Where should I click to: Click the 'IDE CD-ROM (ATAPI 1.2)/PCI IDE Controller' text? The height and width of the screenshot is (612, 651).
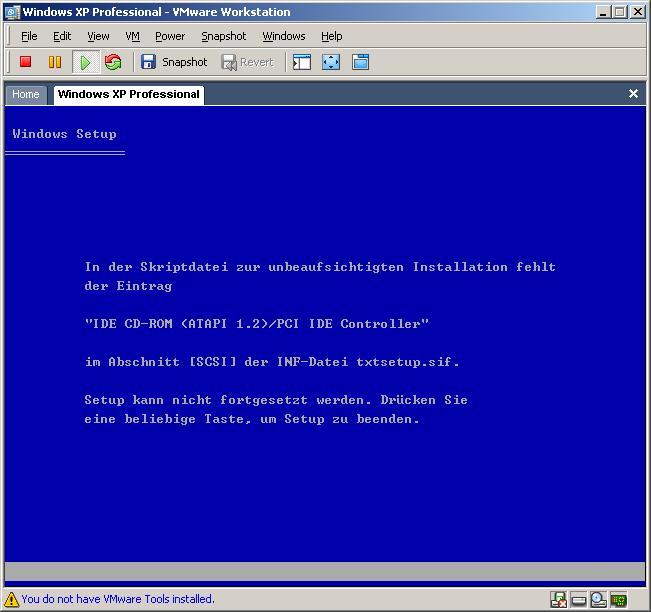coord(257,323)
